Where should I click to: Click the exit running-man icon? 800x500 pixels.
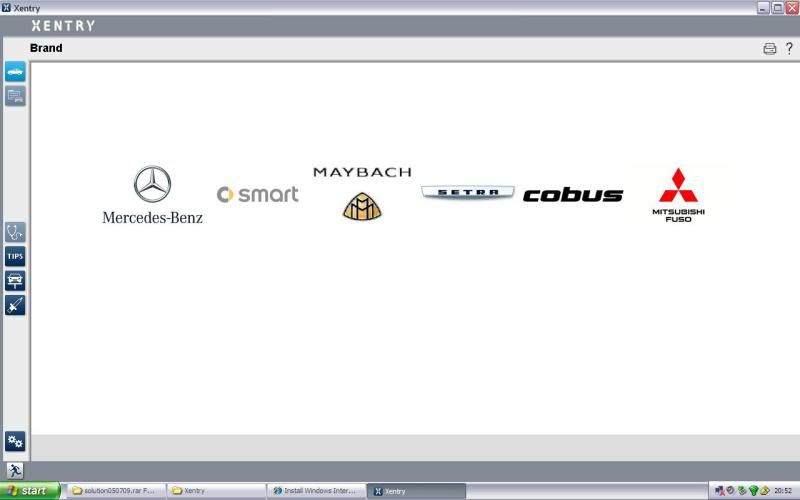[15, 470]
